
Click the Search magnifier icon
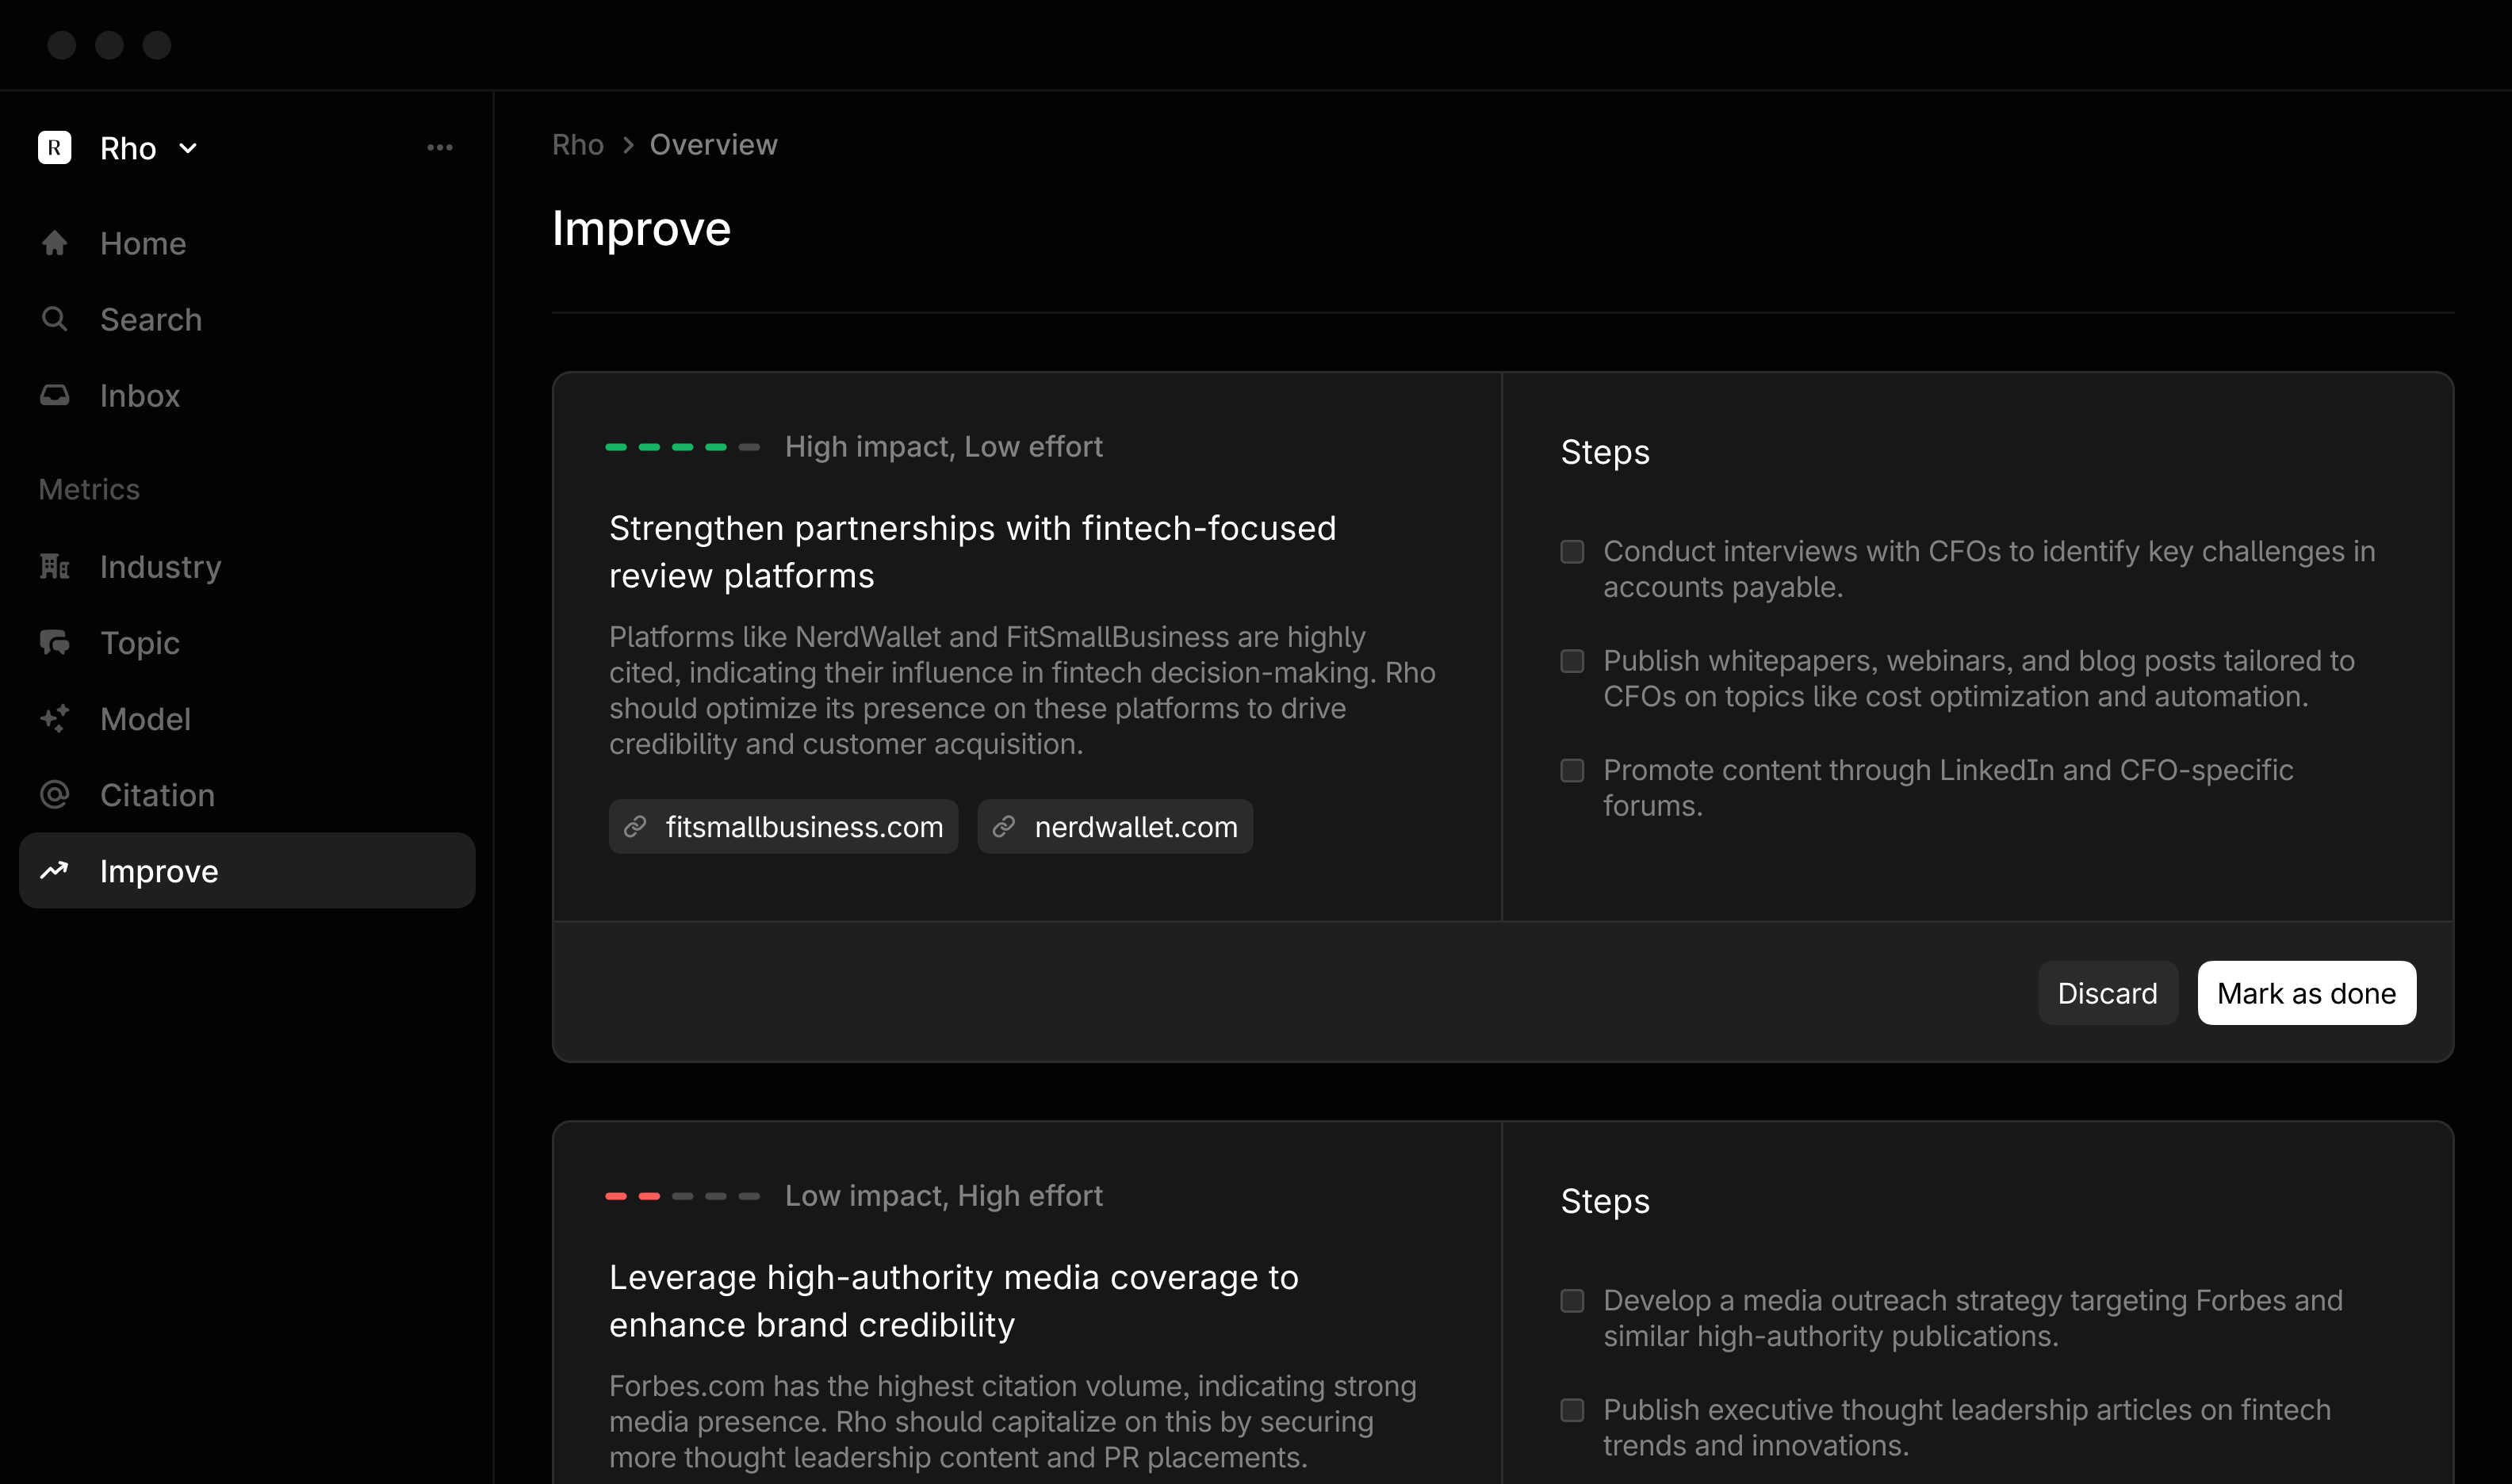[55, 319]
